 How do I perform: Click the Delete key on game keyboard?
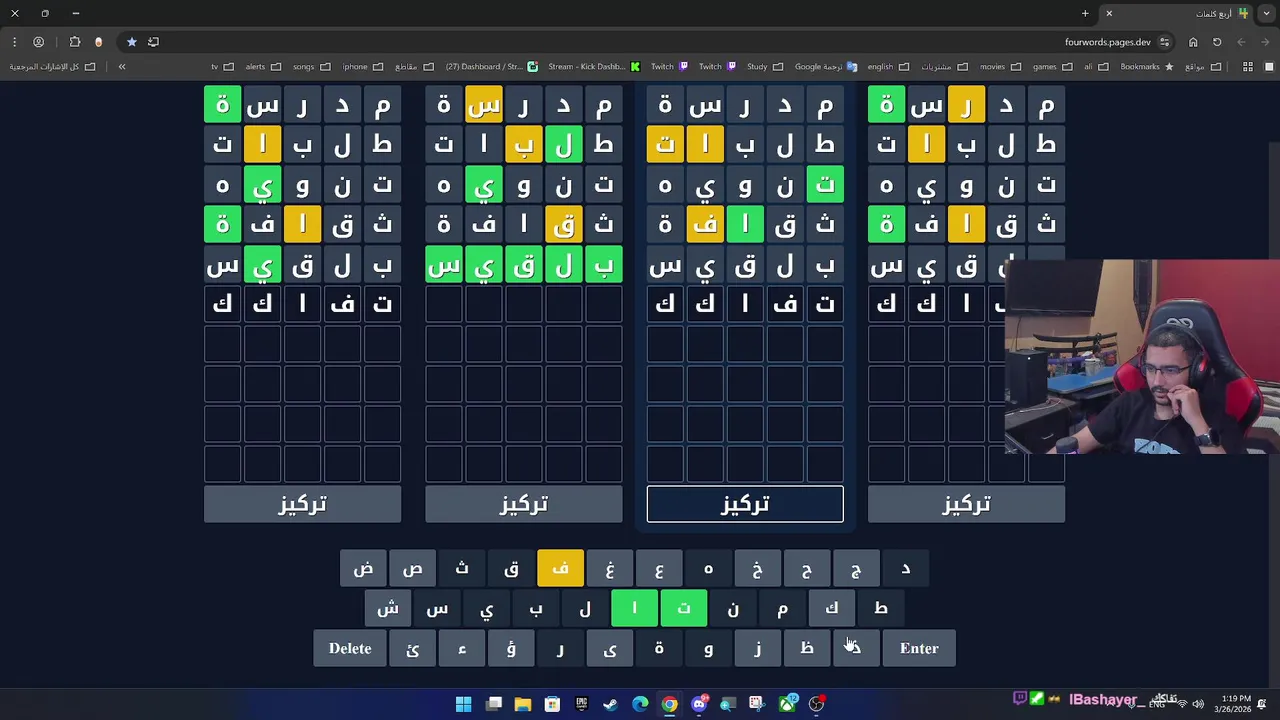350,648
